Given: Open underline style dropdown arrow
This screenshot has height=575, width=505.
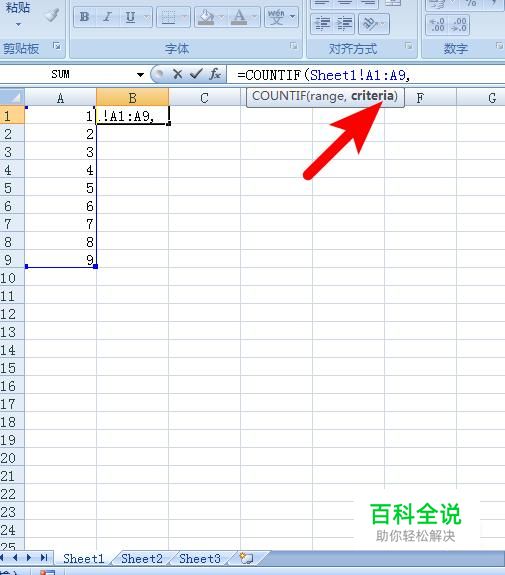Looking at the screenshot, I should (x=147, y=17).
